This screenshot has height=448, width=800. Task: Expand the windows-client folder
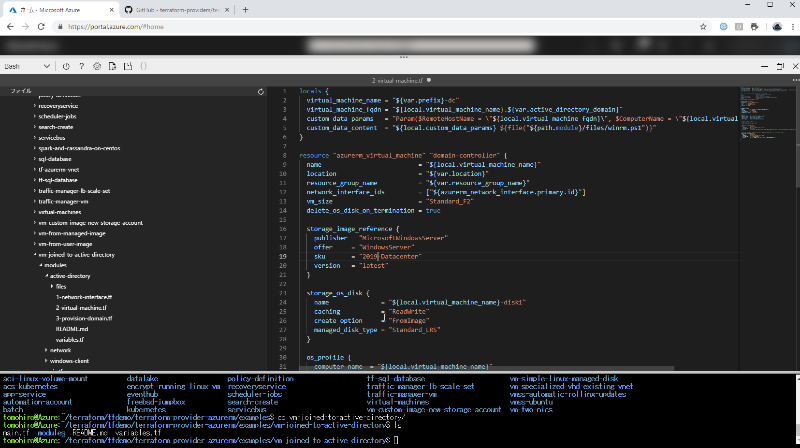[x=46, y=361]
